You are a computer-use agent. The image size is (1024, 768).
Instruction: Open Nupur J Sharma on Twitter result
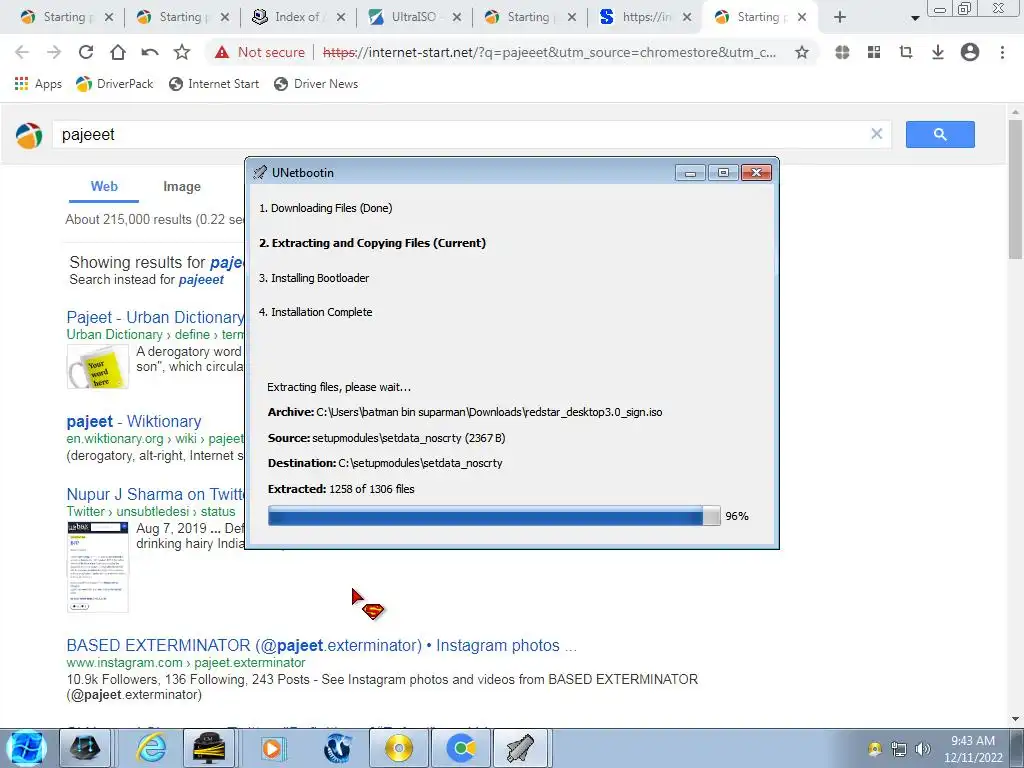(x=155, y=494)
